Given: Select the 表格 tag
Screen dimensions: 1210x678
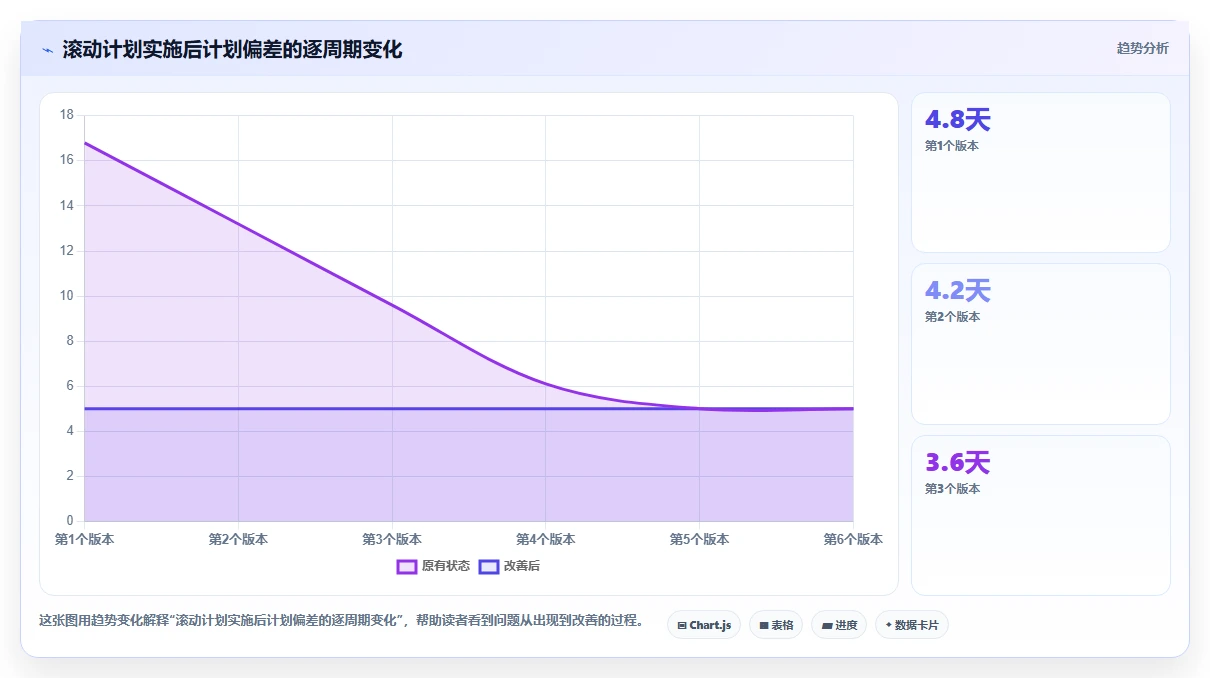Looking at the screenshot, I should click(776, 625).
